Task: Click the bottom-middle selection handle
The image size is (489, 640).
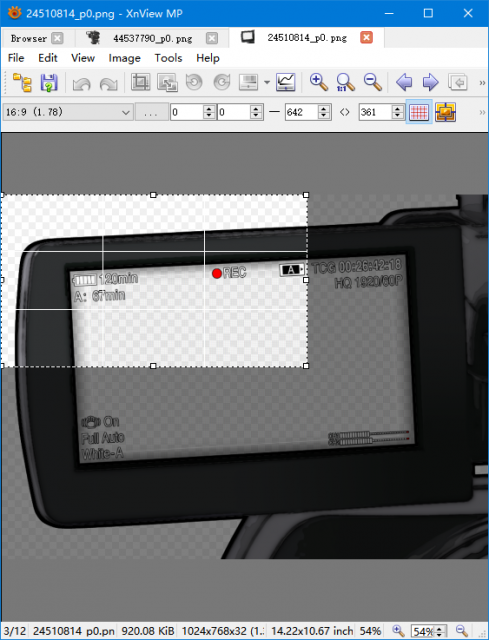Action: pos(153,366)
